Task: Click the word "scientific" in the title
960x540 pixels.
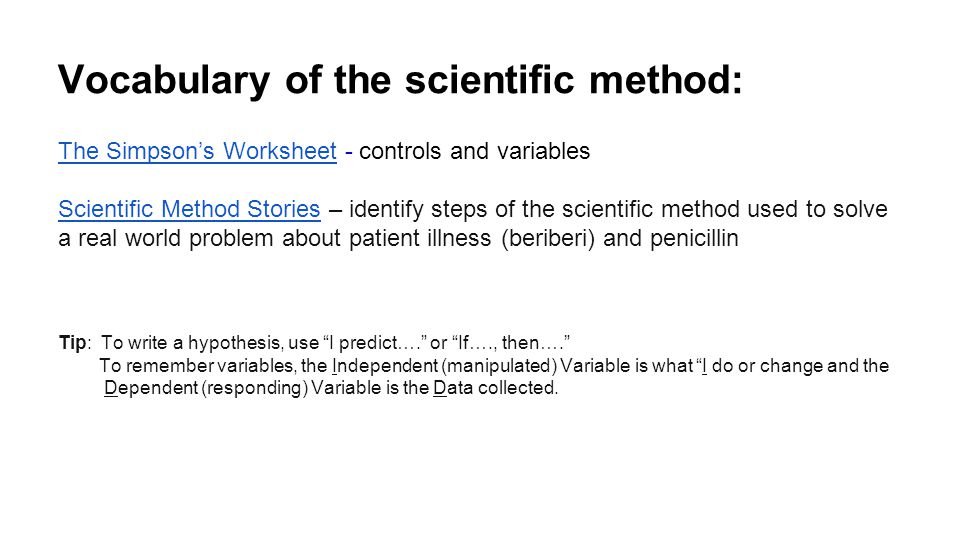Action: click(489, 80)
